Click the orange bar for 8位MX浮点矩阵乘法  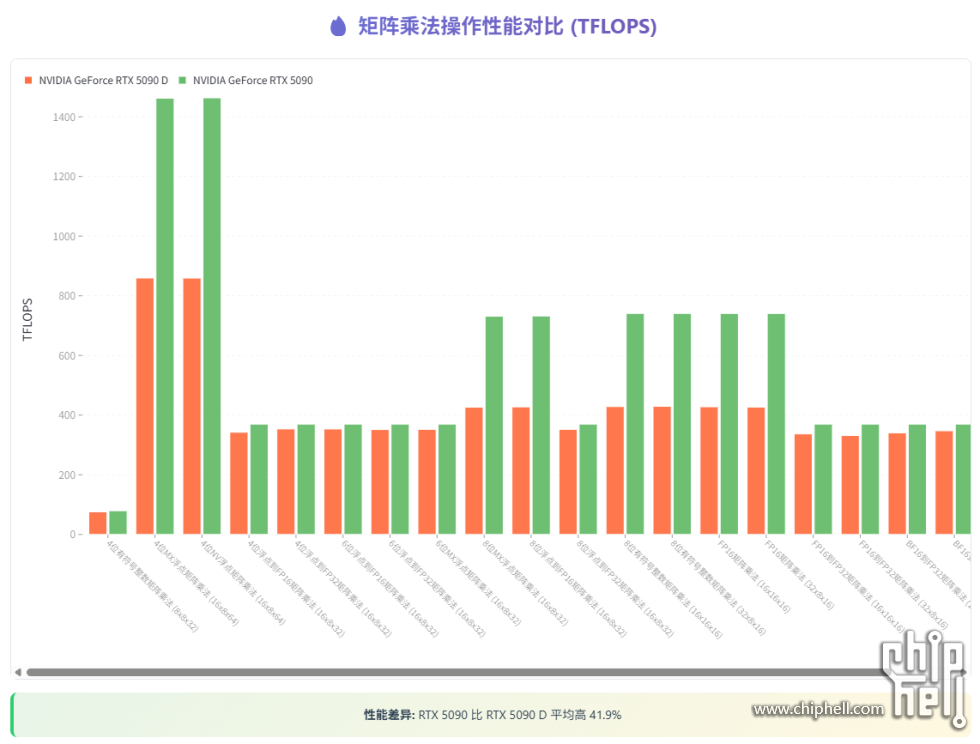pos(474,471)
